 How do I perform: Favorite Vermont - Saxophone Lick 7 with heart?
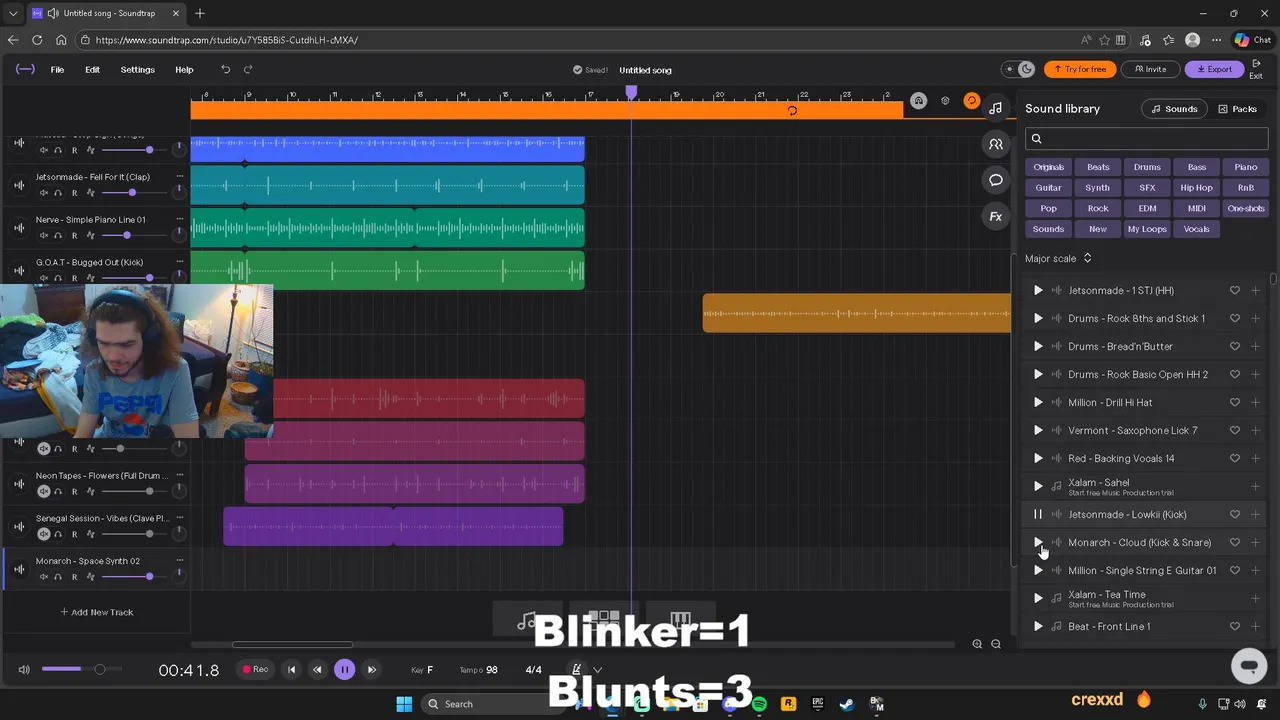(x=1235, y=430)
